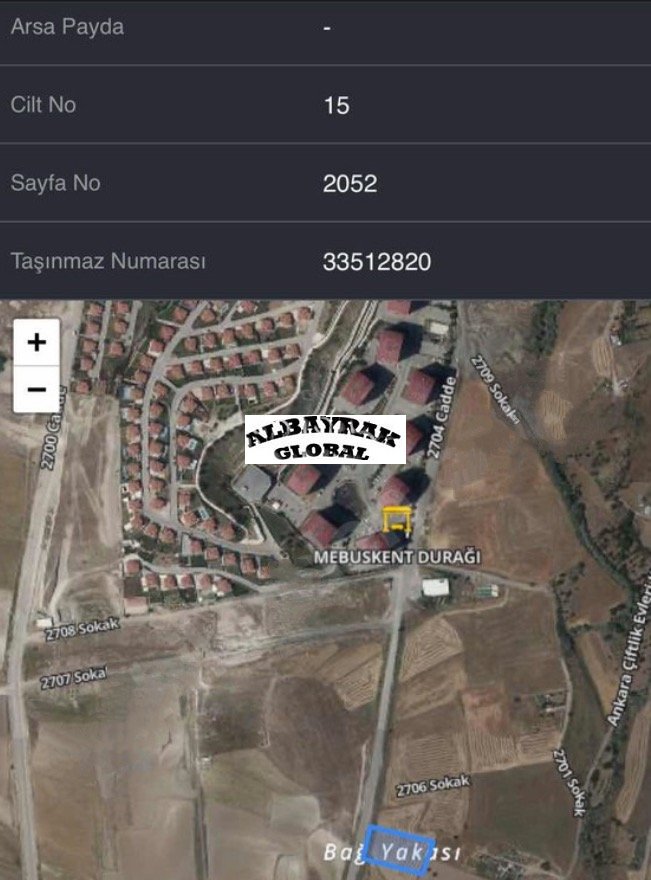
Task: Click the Taşınmaz Numarası value 33512820
Action: 377,262
